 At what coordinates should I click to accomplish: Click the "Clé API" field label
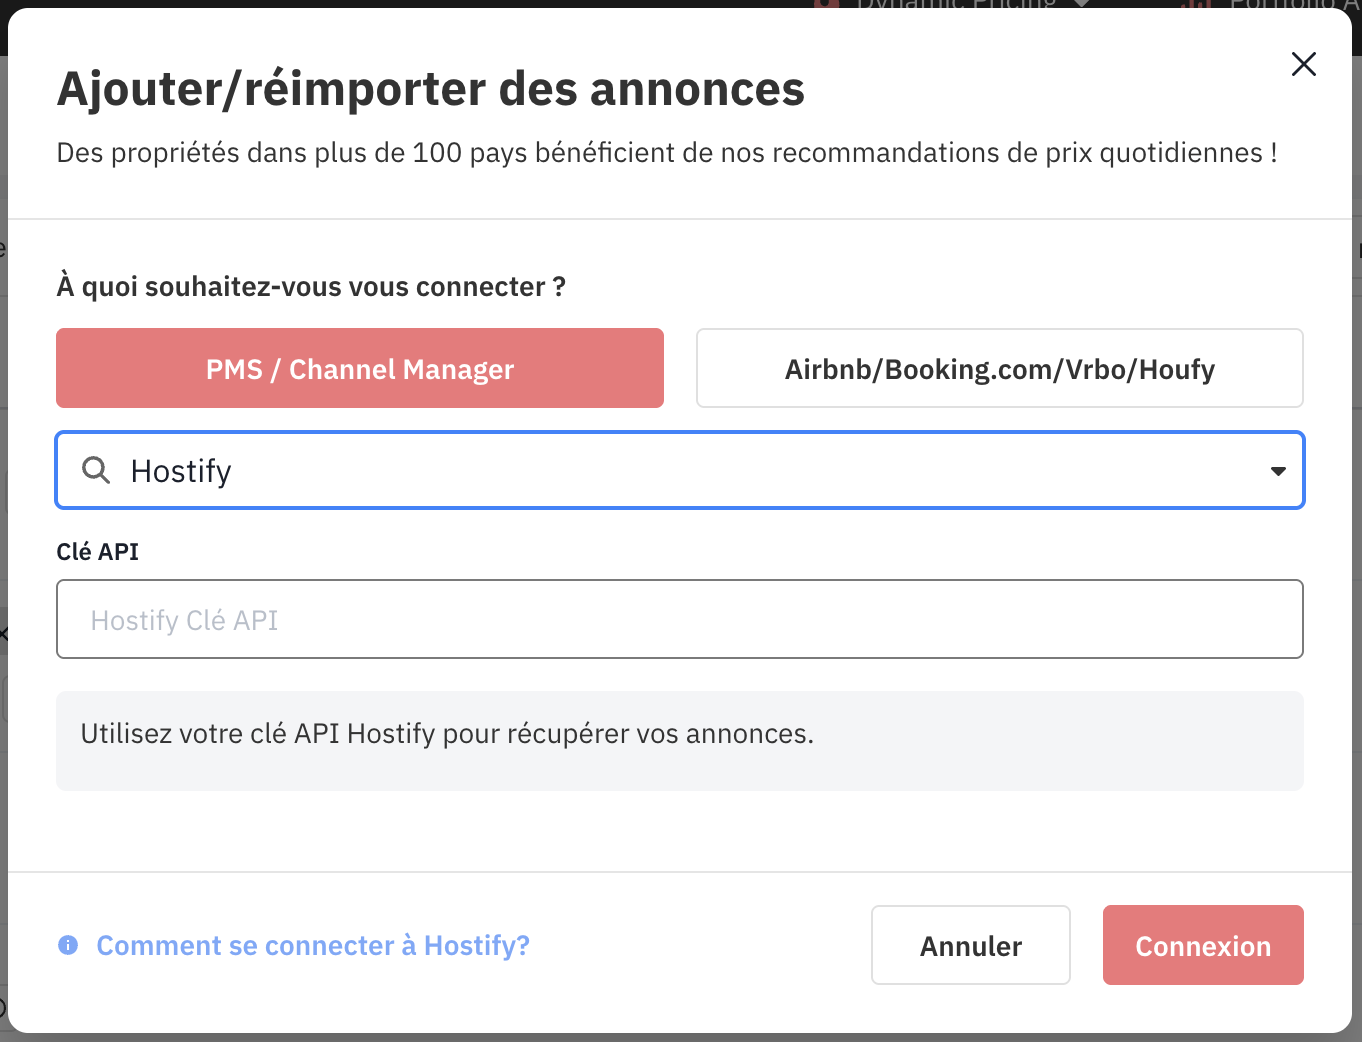pos(98,552)
